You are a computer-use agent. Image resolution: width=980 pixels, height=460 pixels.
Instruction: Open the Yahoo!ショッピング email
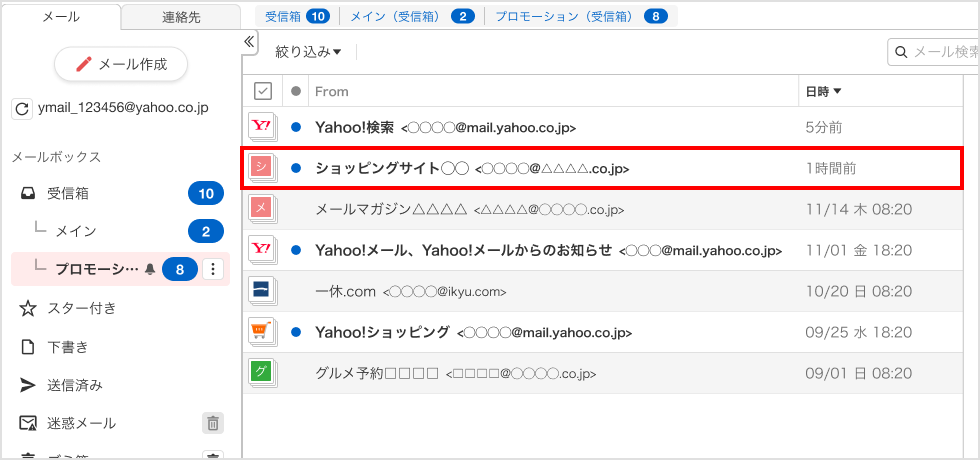pos(602,332)
